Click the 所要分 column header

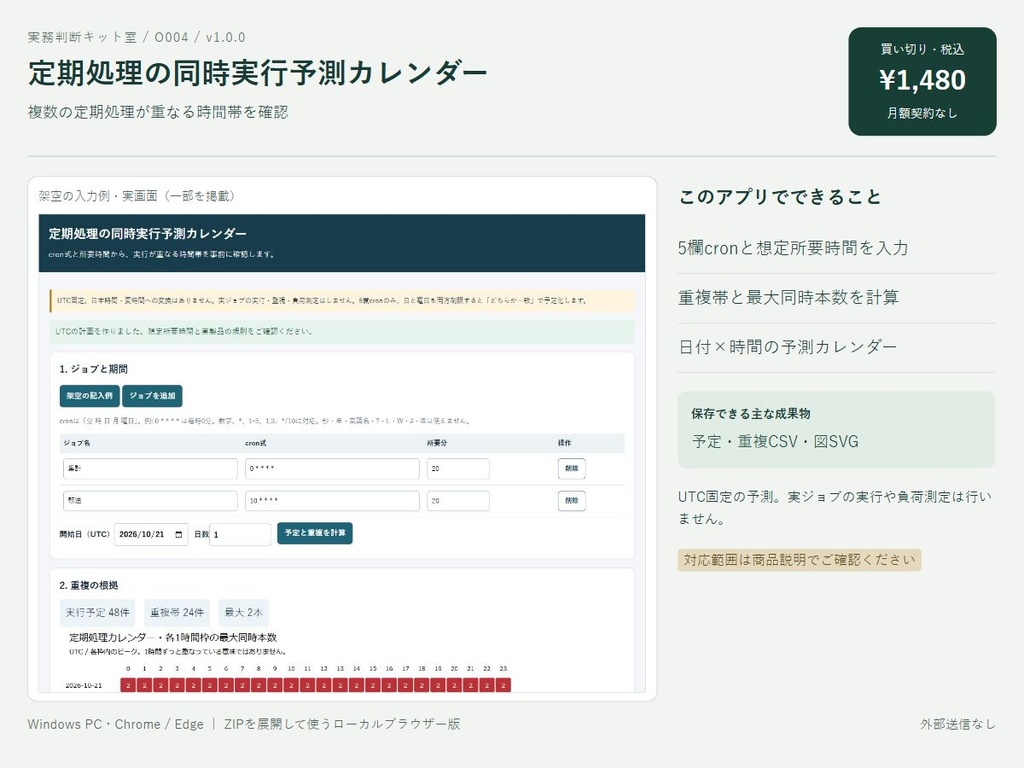[x=437, y=443]
